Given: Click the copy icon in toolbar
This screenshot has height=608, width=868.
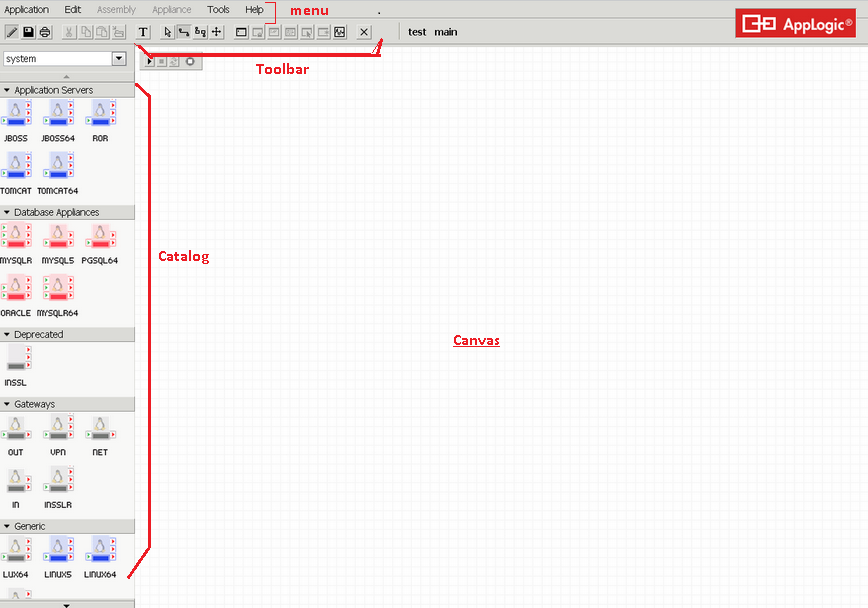Looking at the screenshot, I should [x=85, y=32].
